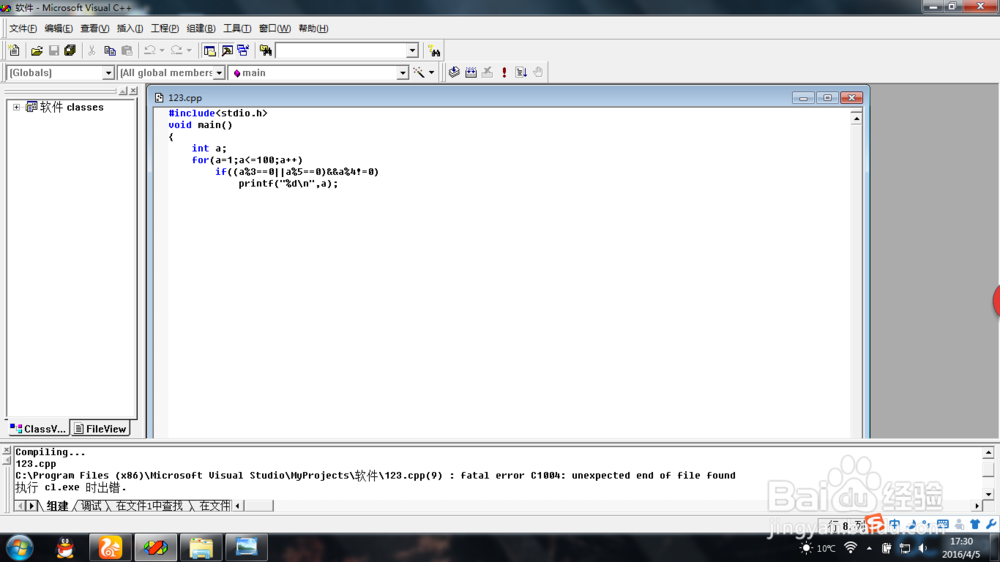Click the Open file folder icon
The image size is (1000, 562).
pos(37,50)
